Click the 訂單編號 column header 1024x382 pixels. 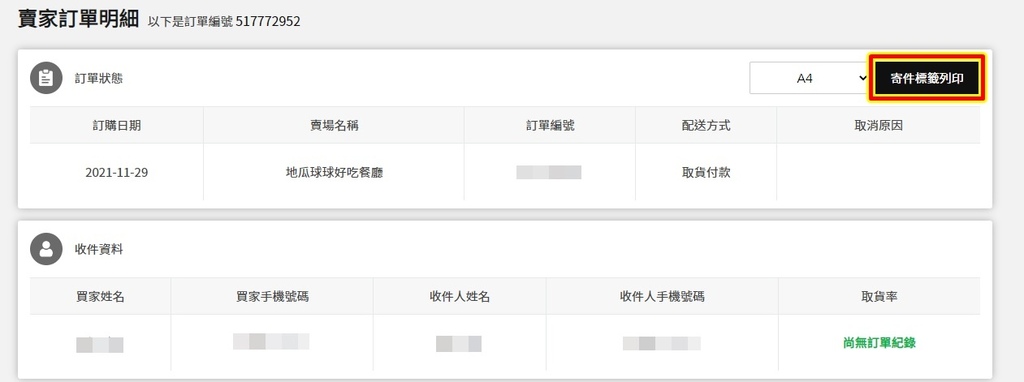(x=550, y=125)
